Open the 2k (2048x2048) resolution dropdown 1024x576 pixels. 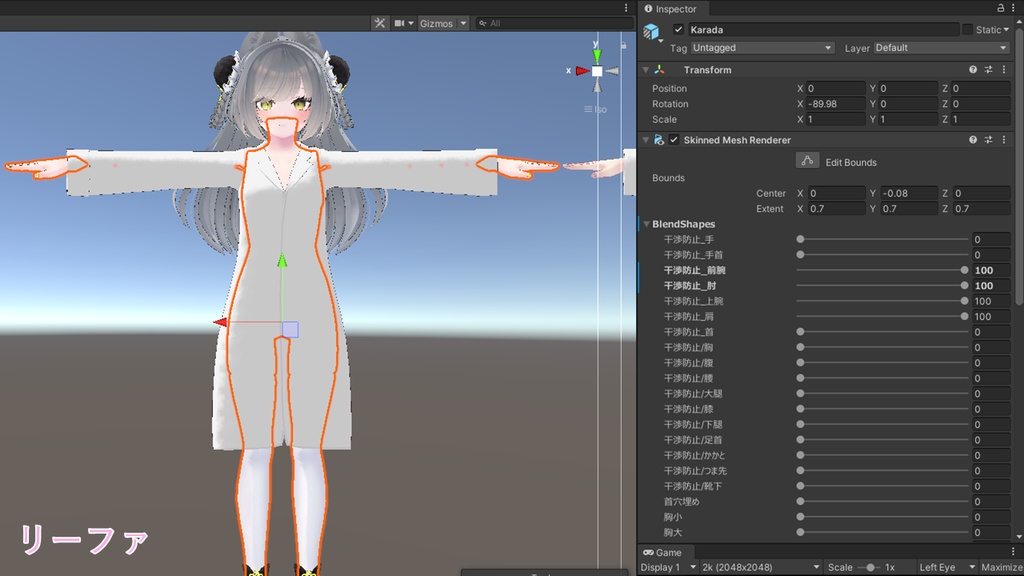click(x=761, y=568)
